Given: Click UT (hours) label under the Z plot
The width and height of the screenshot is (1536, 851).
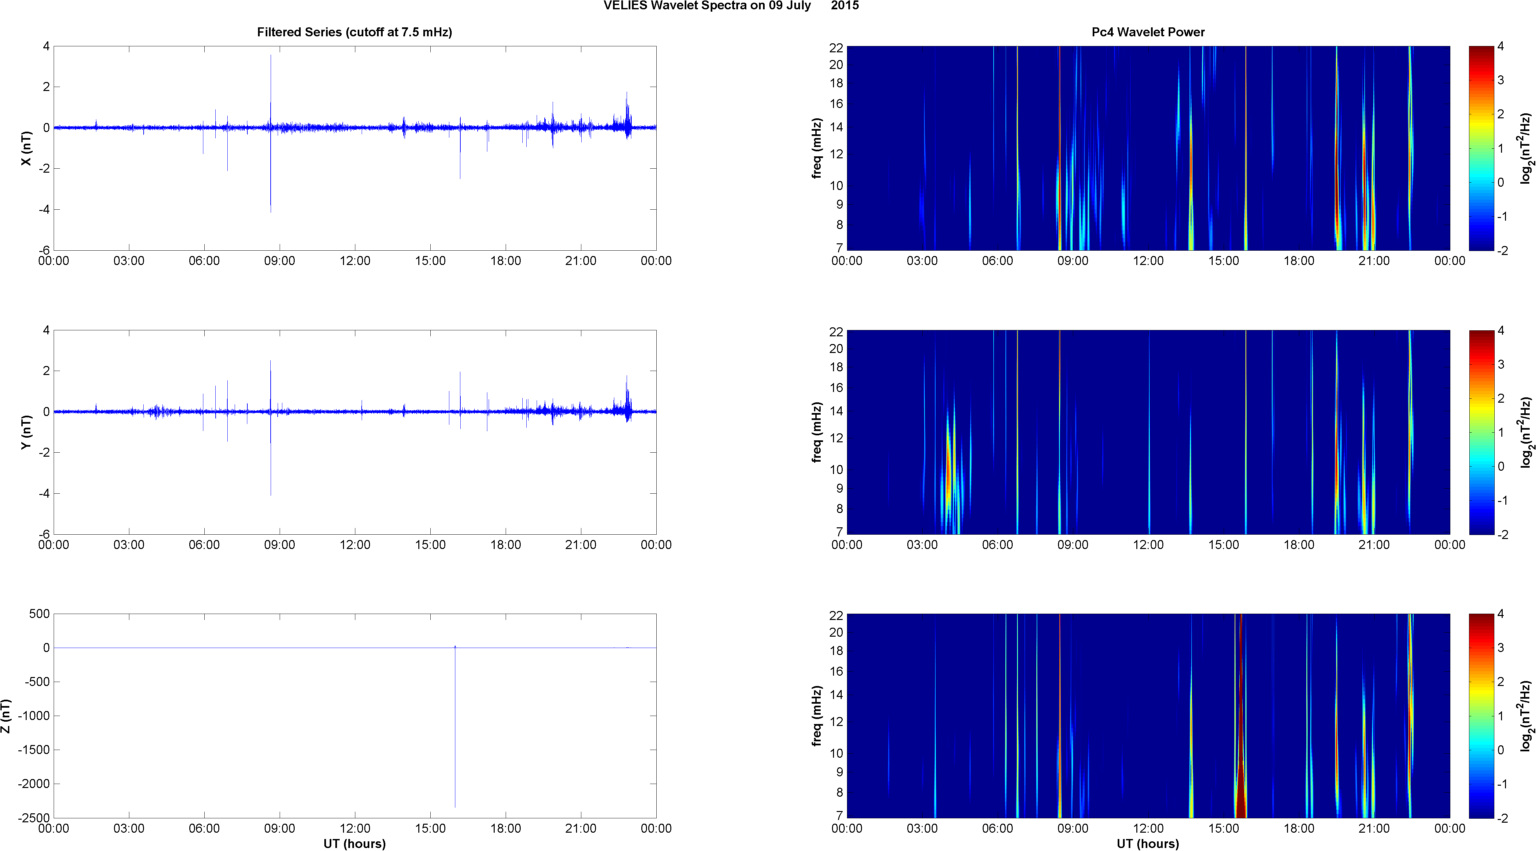Looking at the screenshot, I should pyautogui.click(x=354, y=844).
